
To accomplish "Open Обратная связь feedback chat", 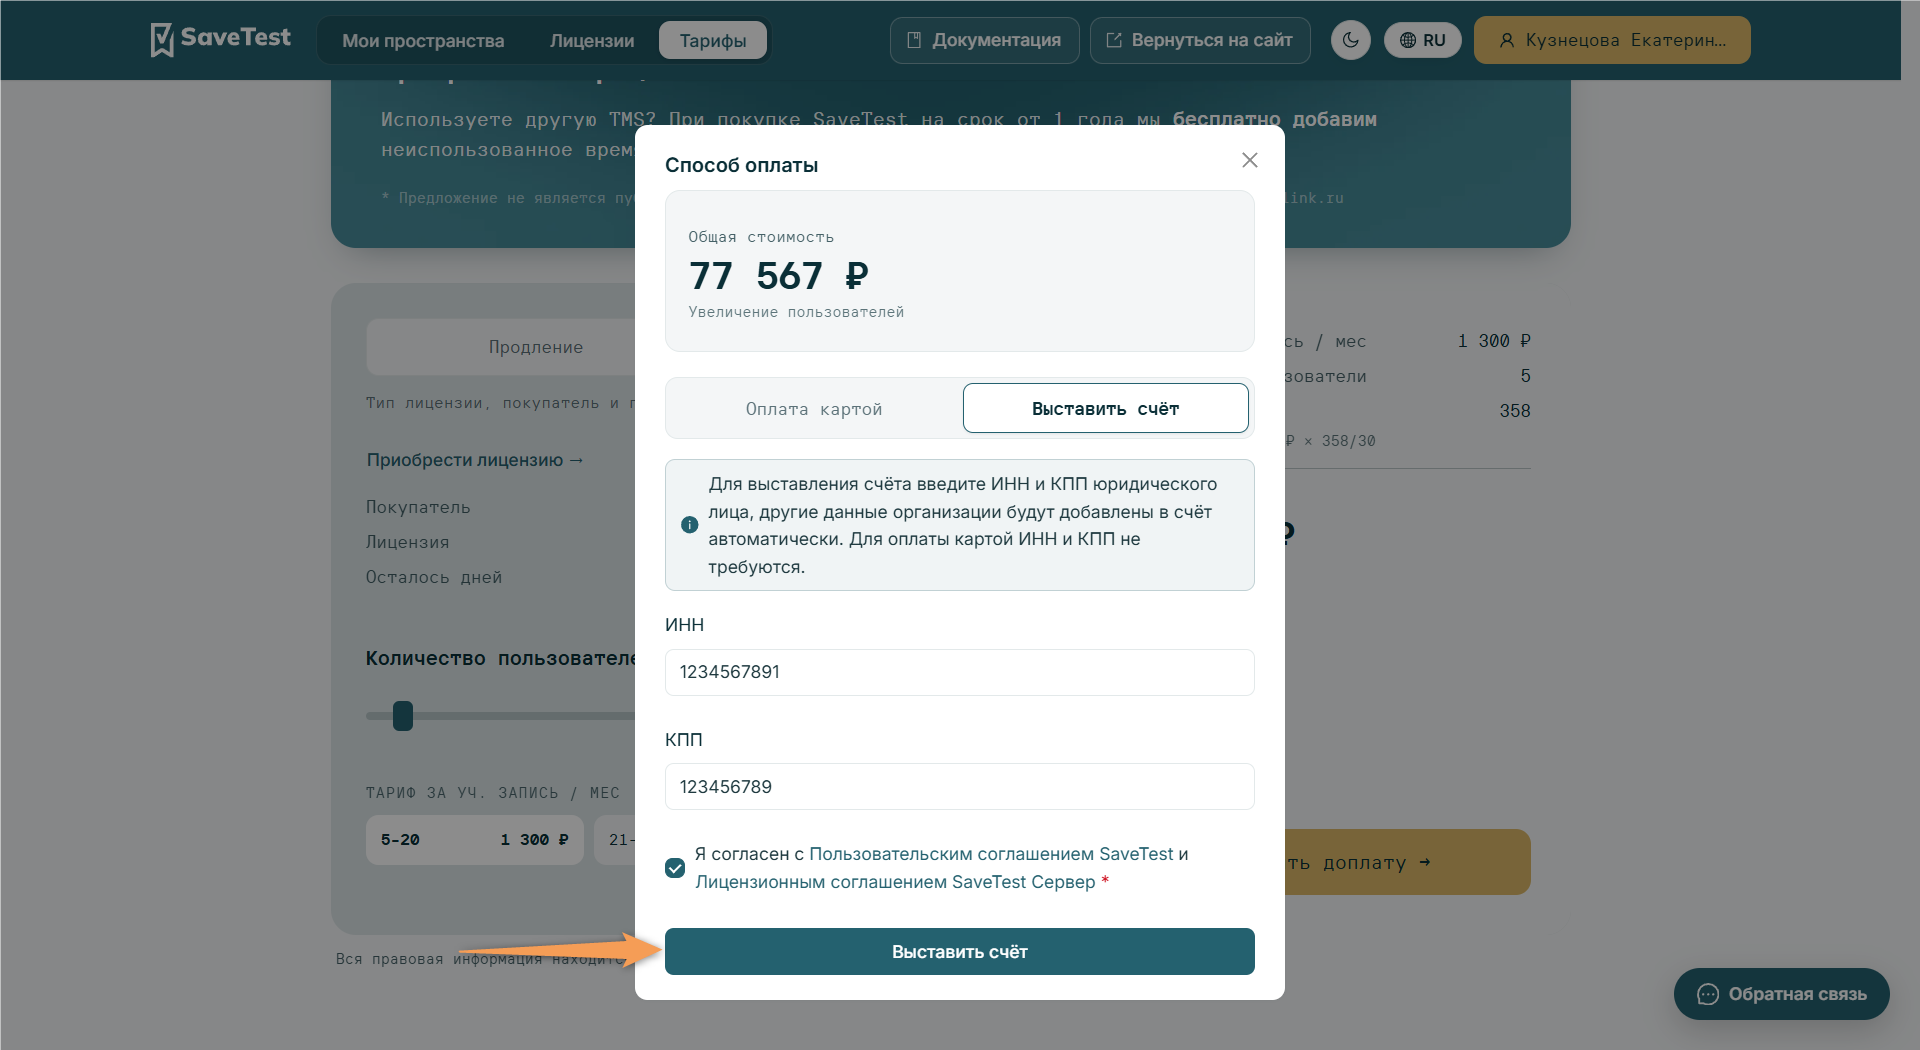I will (x=1782, y=994).
